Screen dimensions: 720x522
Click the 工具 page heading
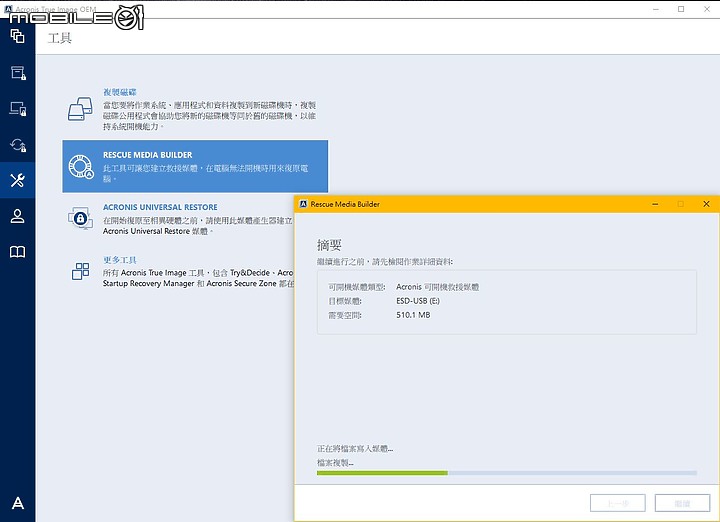(60, 38)
